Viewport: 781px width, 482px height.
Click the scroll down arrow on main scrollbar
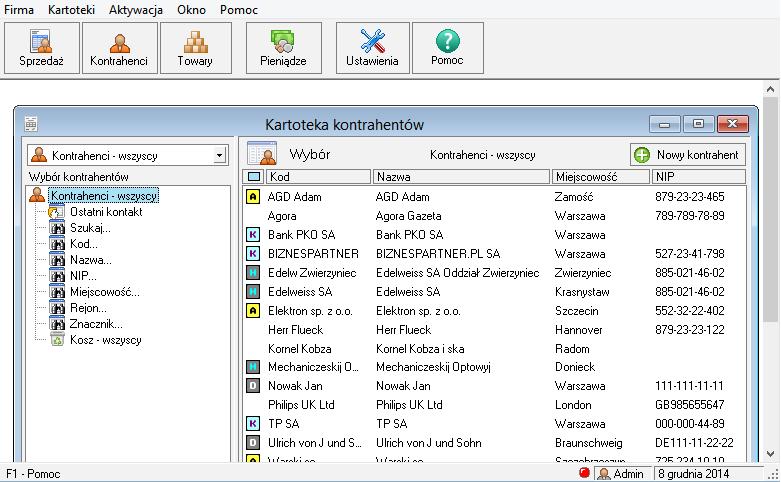point(770,454)
